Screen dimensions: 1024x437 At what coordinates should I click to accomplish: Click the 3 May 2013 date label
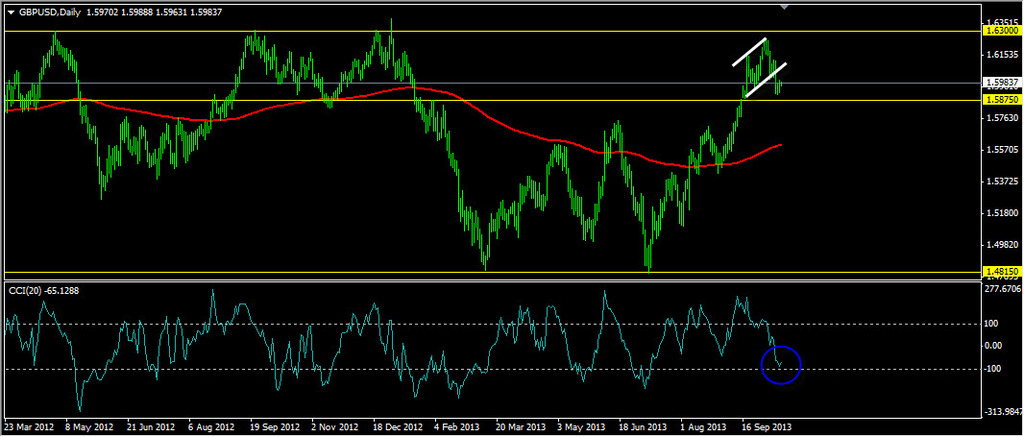tap(582, 425)
